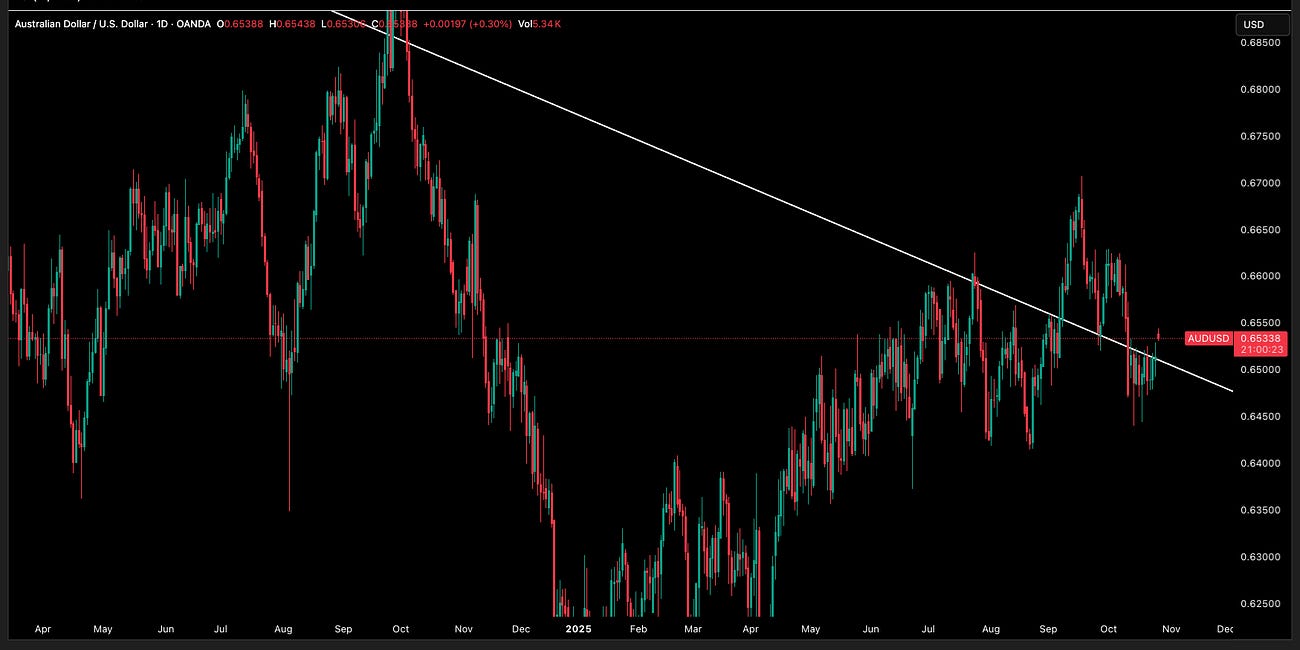Click the High value H0.65438 in legend
Viewport: 1300px width, 650px height.
[x=290, y=22]
